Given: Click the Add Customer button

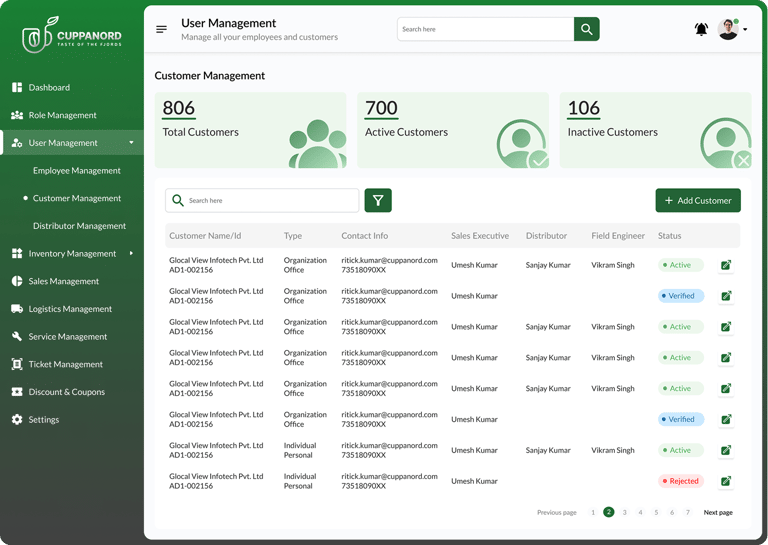Looking at the screenshot, I should click(698, 200).
